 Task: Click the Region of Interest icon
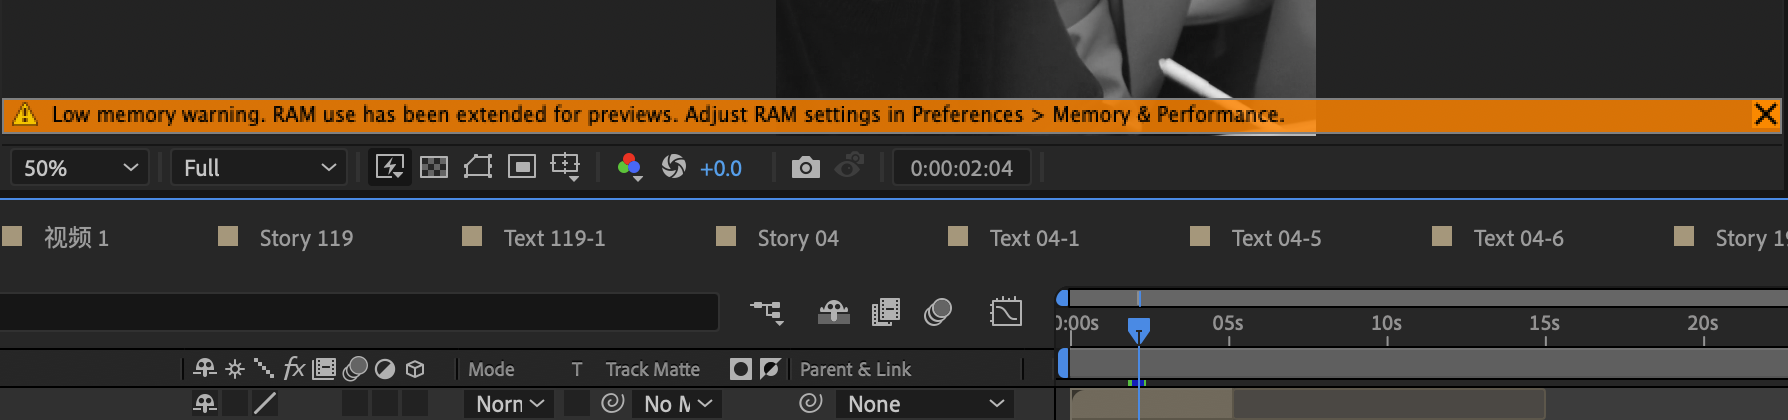point(522,167)
